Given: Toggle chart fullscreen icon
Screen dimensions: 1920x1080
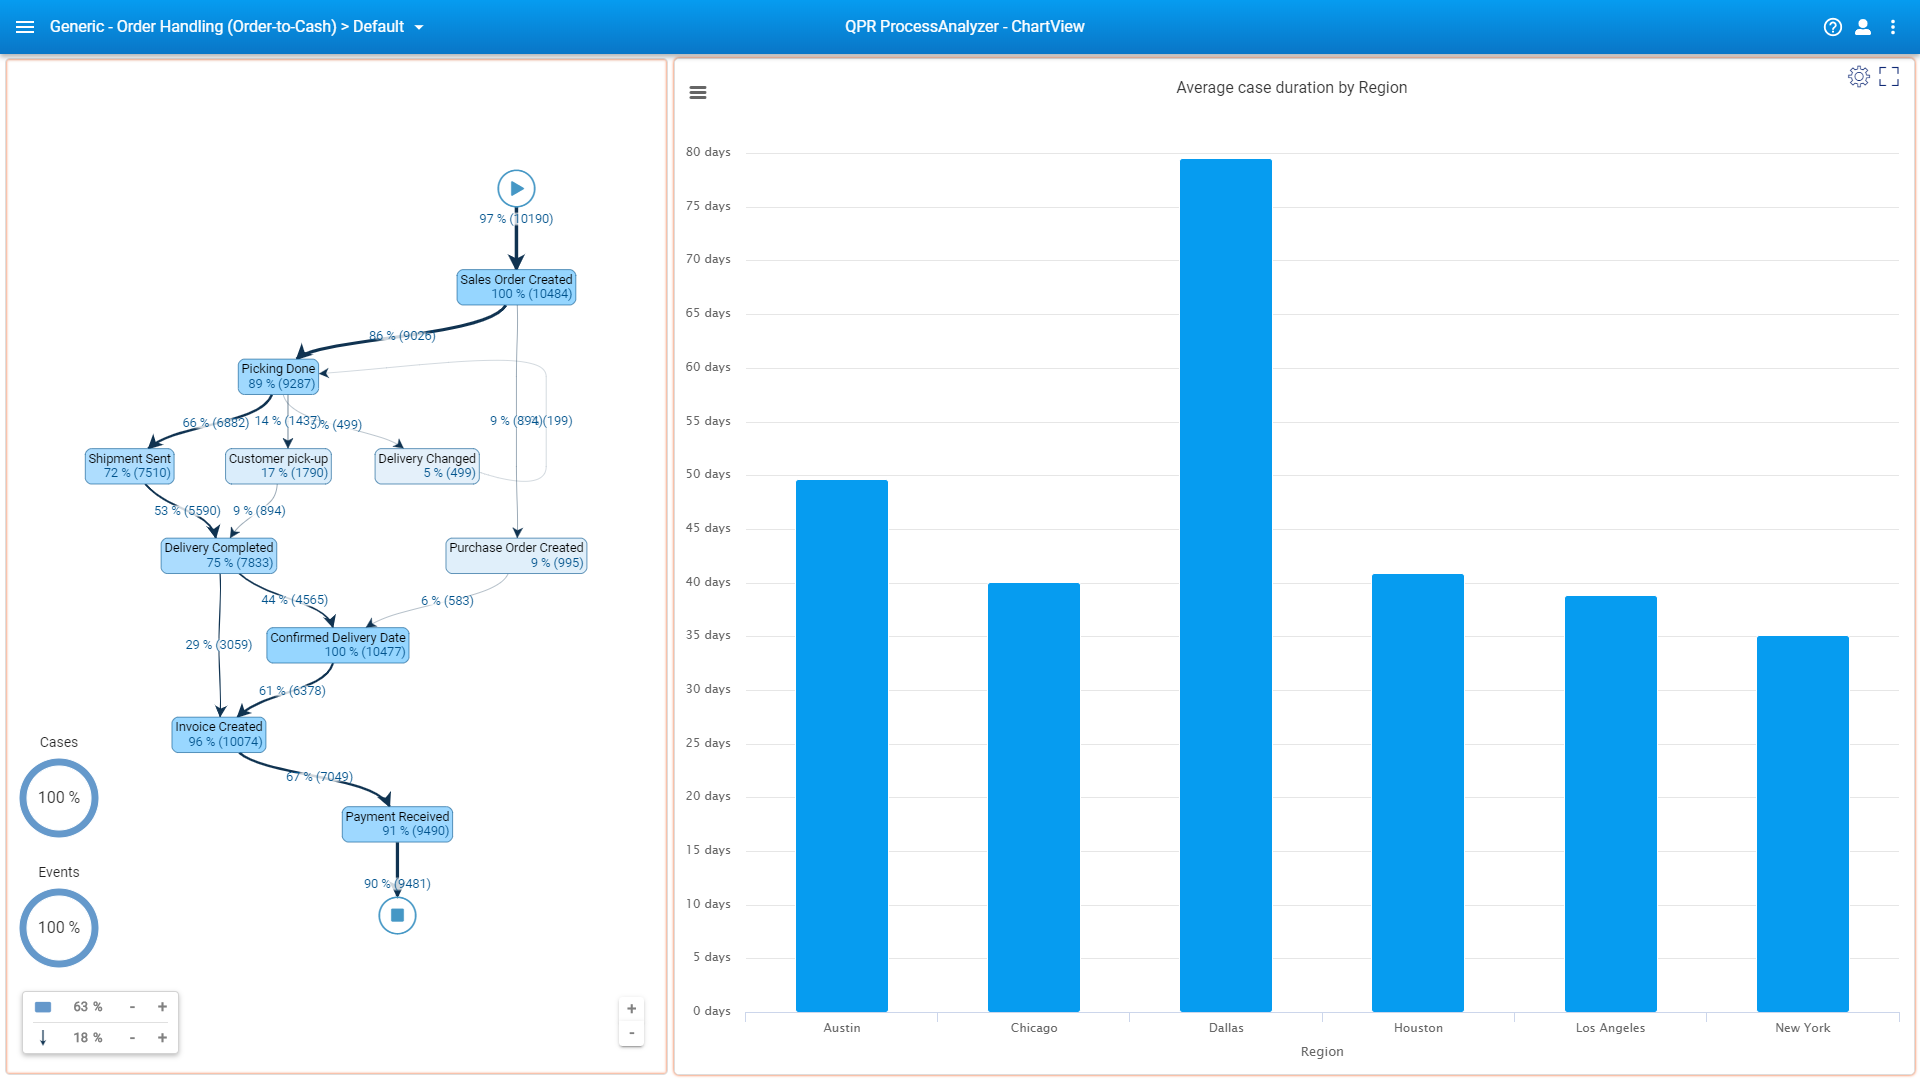Looking at the screenshot, I should click(1889, 77).
